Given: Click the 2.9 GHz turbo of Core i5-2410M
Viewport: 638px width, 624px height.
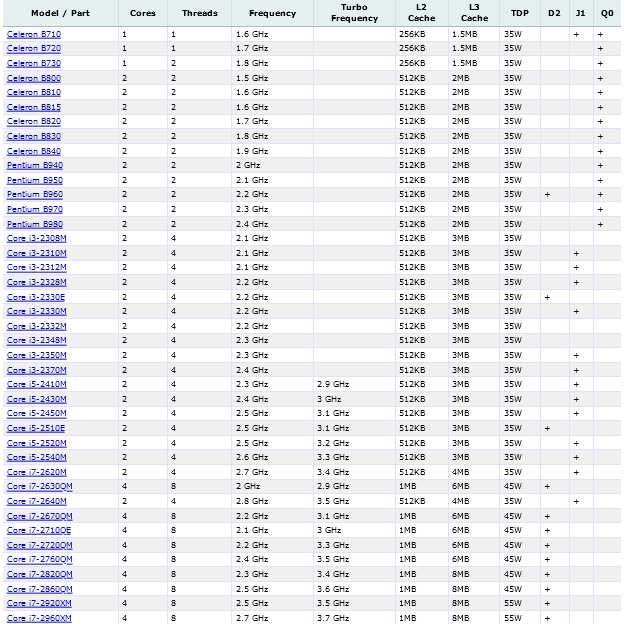Looking at the screenshot, I should [x=333, y=384].
